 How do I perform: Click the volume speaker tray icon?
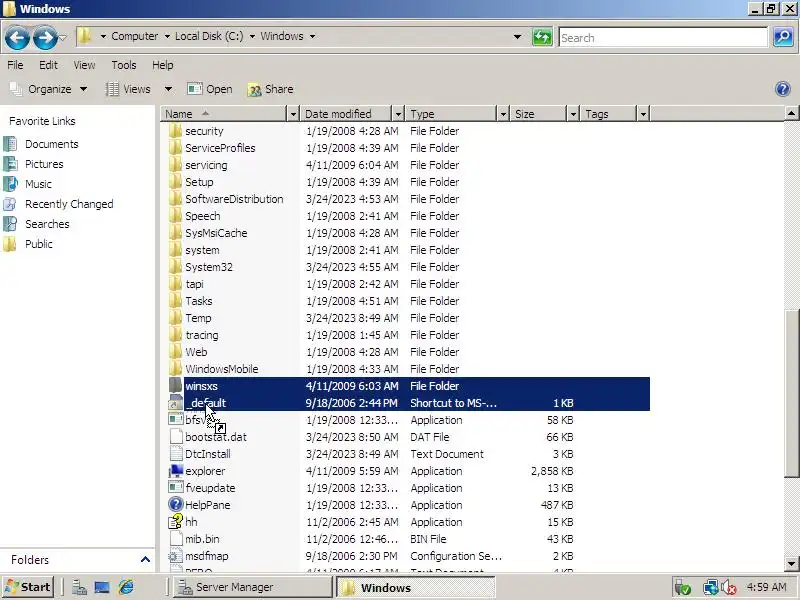pyautogui.click(x=729, y=587)
